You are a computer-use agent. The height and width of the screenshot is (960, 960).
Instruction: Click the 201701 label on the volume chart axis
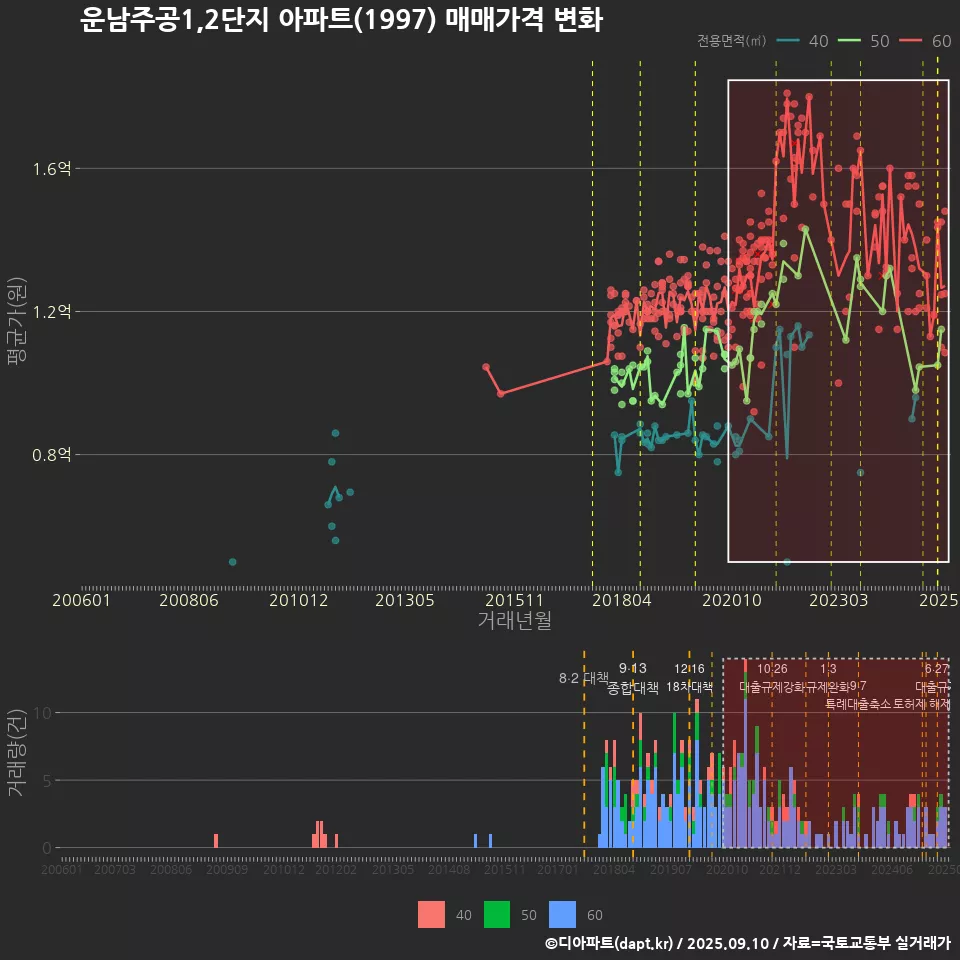pos(558,869)
